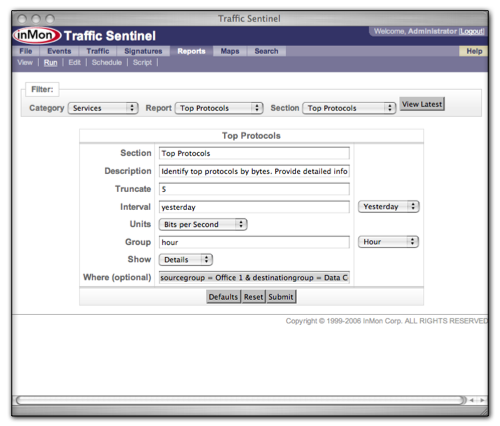Click the View Latest button
Image resolution: width=500 pixels, height=426 pixels.
(x=422, y=104)
